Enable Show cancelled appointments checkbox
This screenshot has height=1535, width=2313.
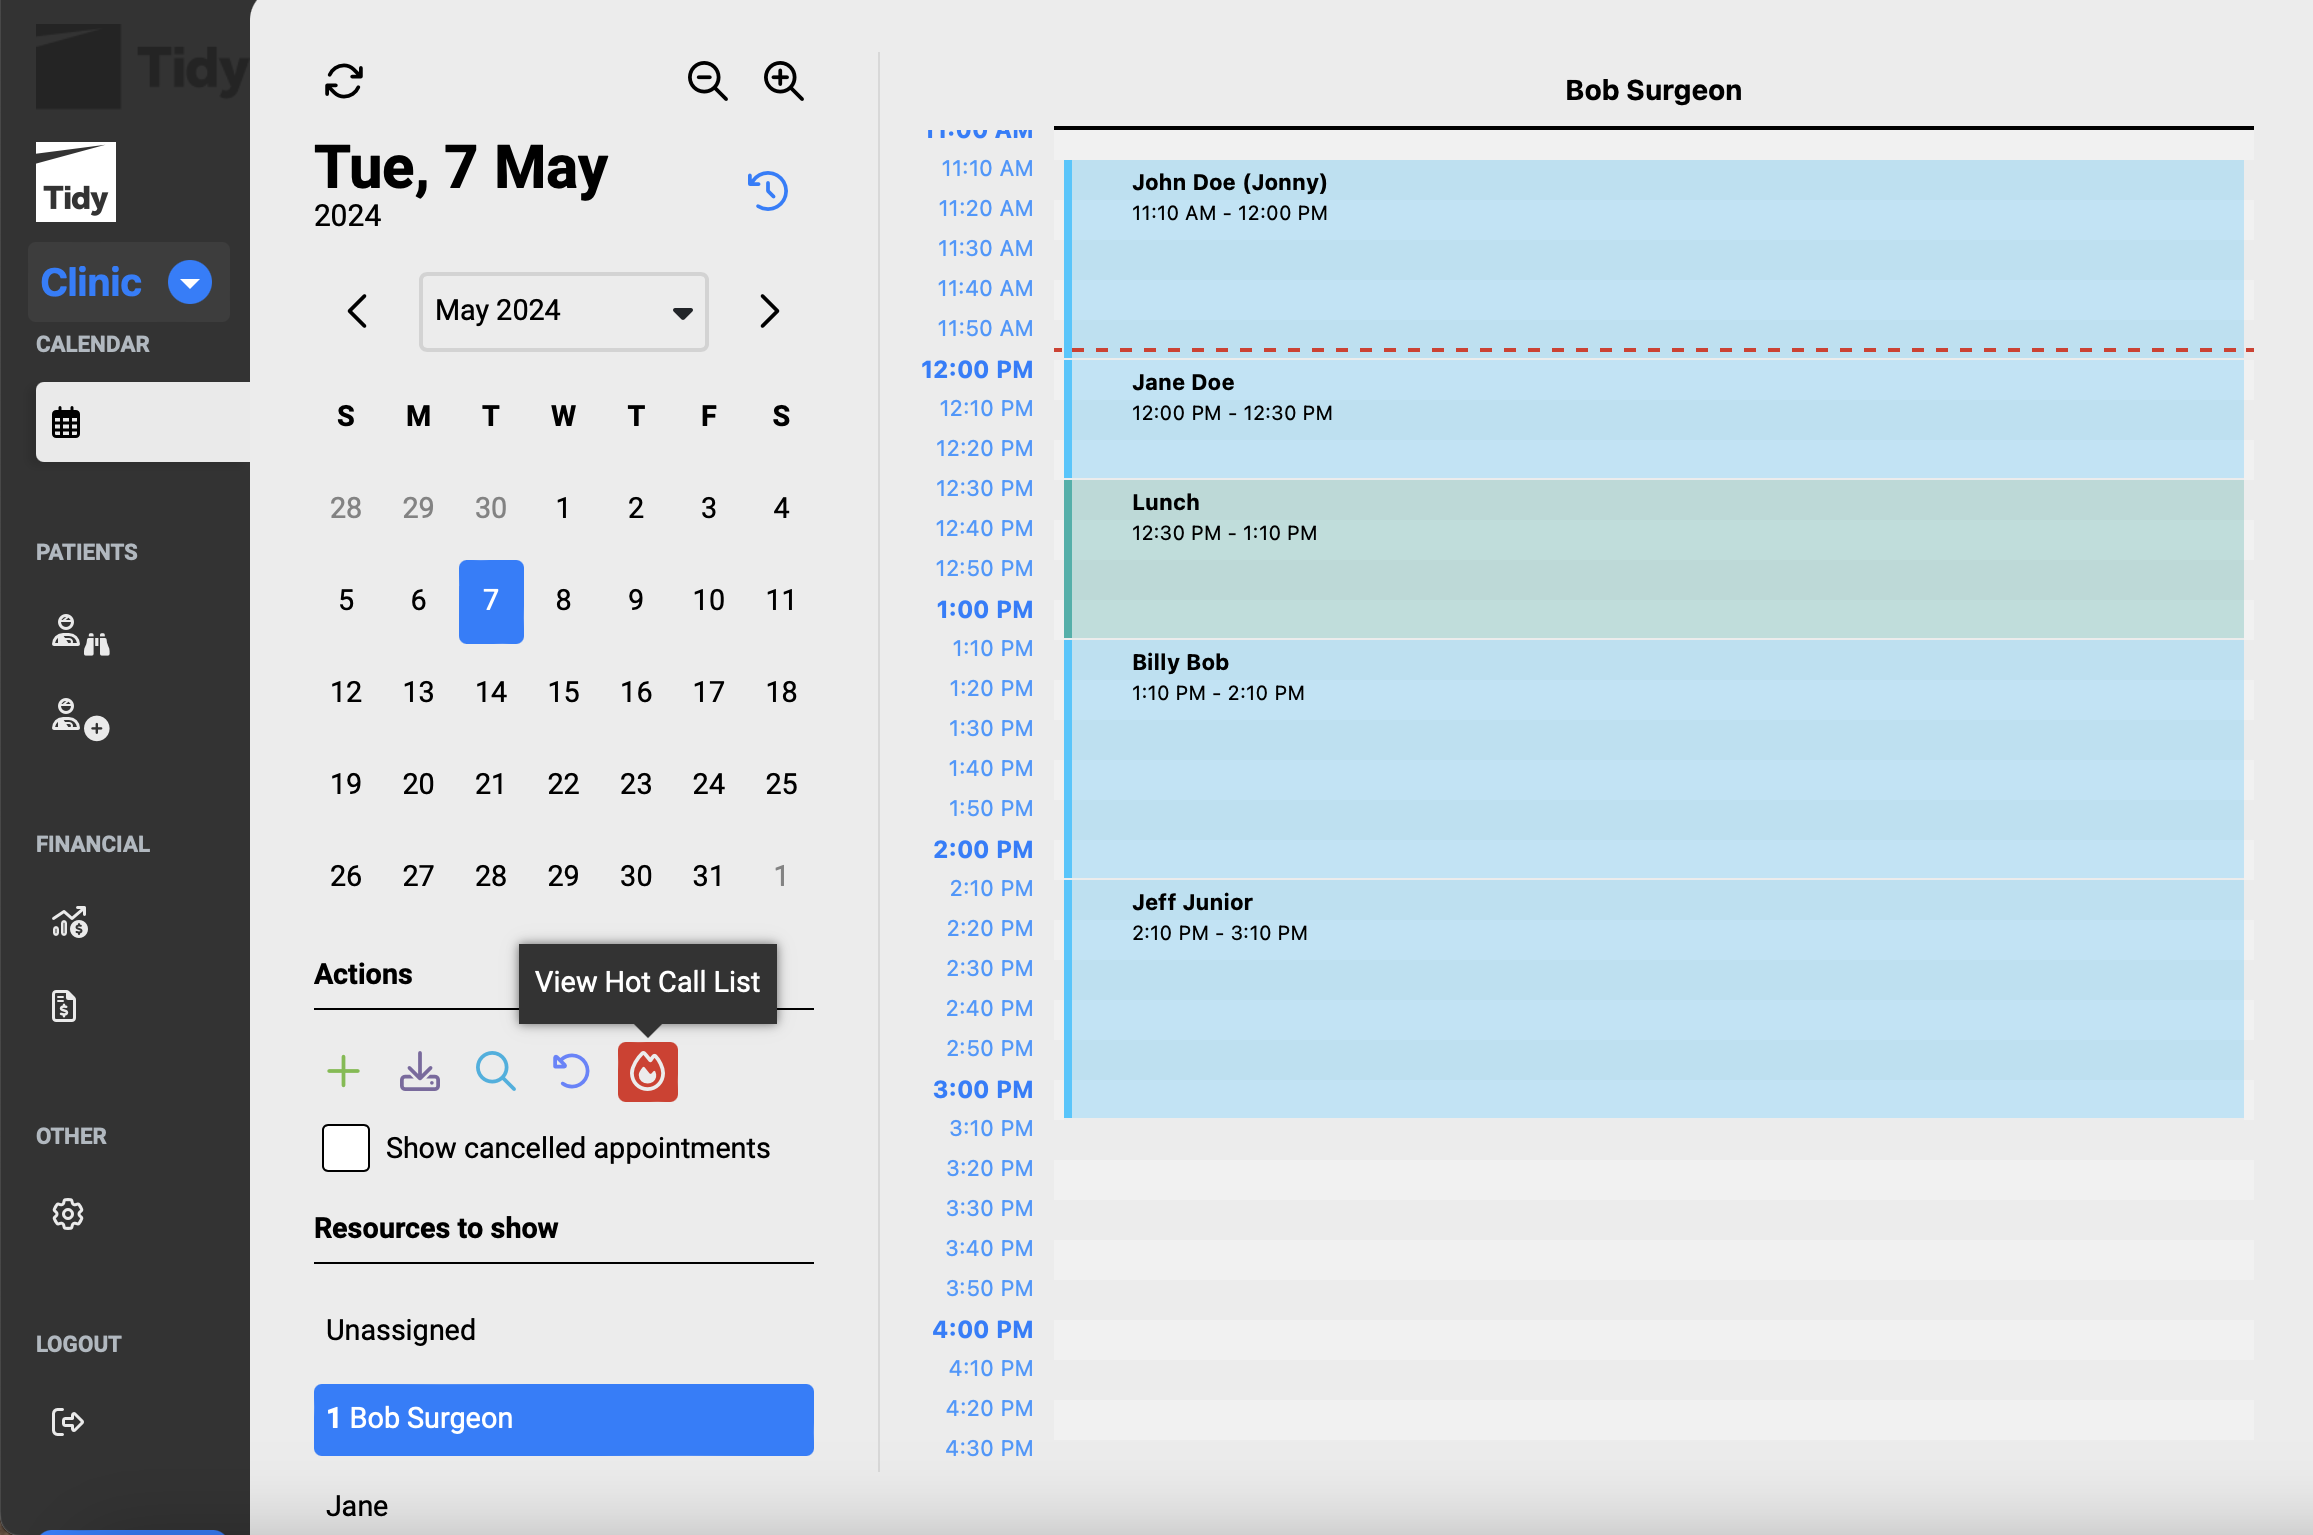point(346,1148)
